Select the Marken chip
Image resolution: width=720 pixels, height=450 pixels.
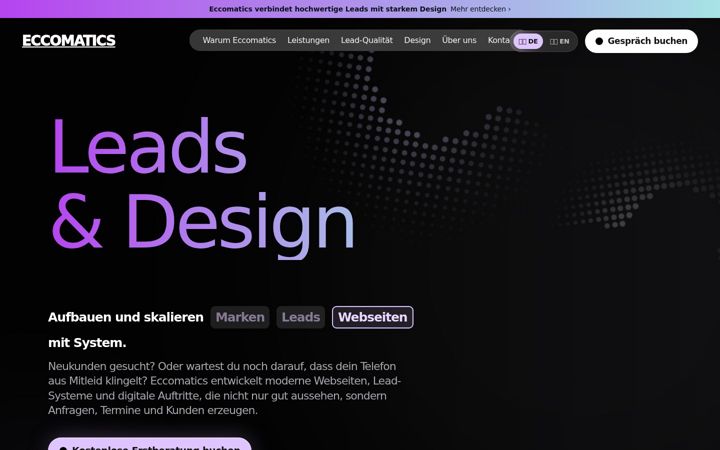[x=240, y=317]
